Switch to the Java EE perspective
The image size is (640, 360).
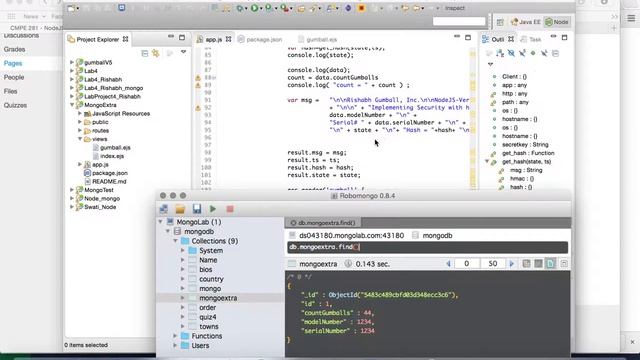point(525,22)
